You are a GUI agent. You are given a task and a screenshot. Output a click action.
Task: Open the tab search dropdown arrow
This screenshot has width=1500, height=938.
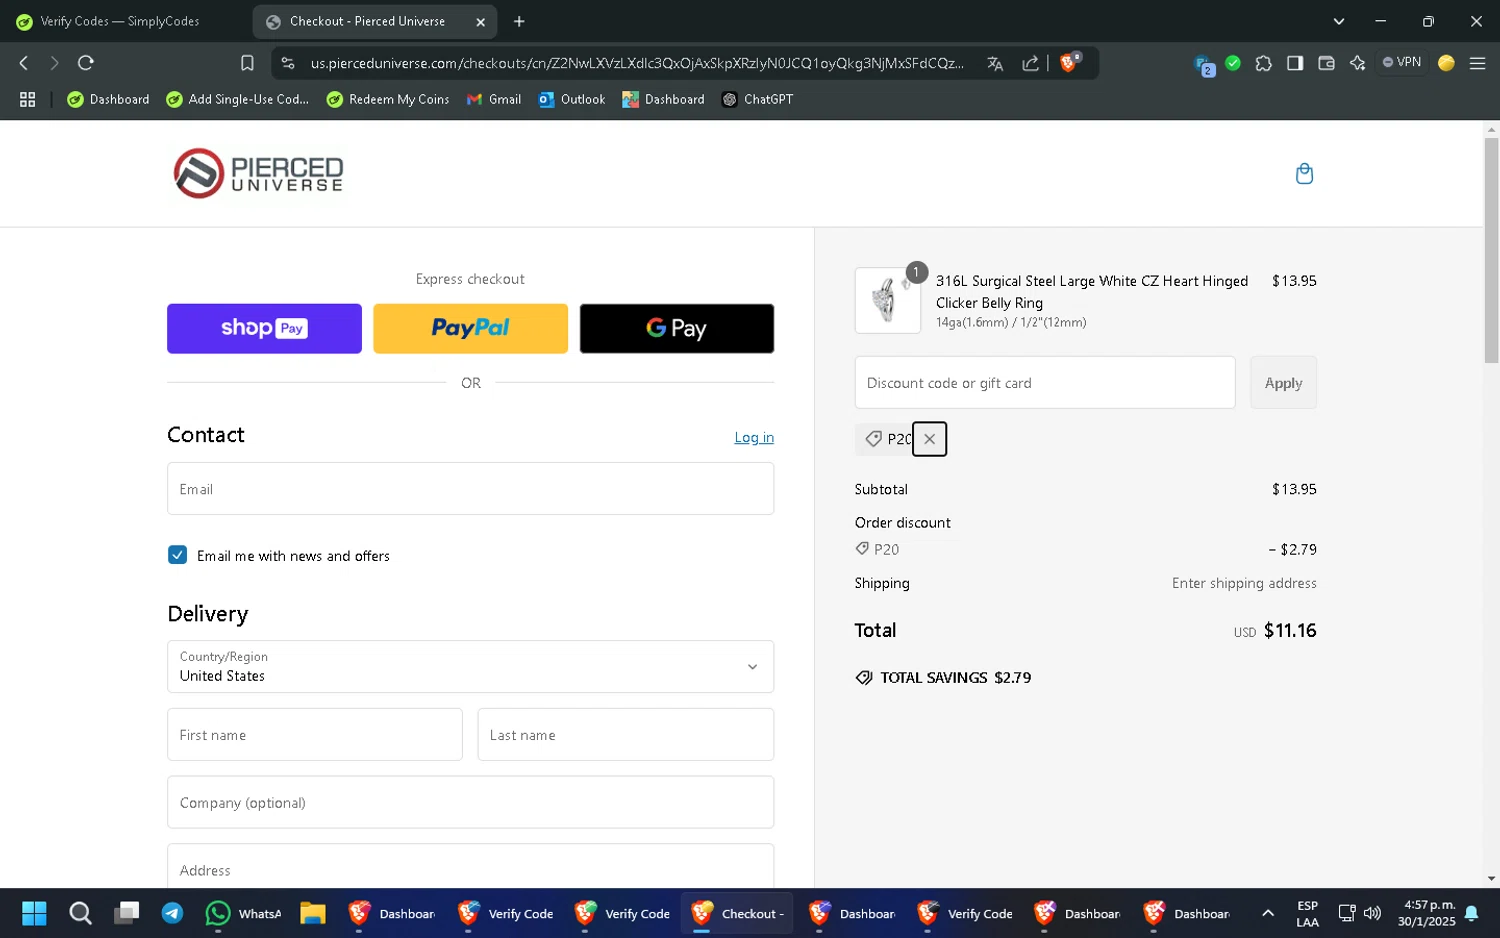tap(1339, 21)
